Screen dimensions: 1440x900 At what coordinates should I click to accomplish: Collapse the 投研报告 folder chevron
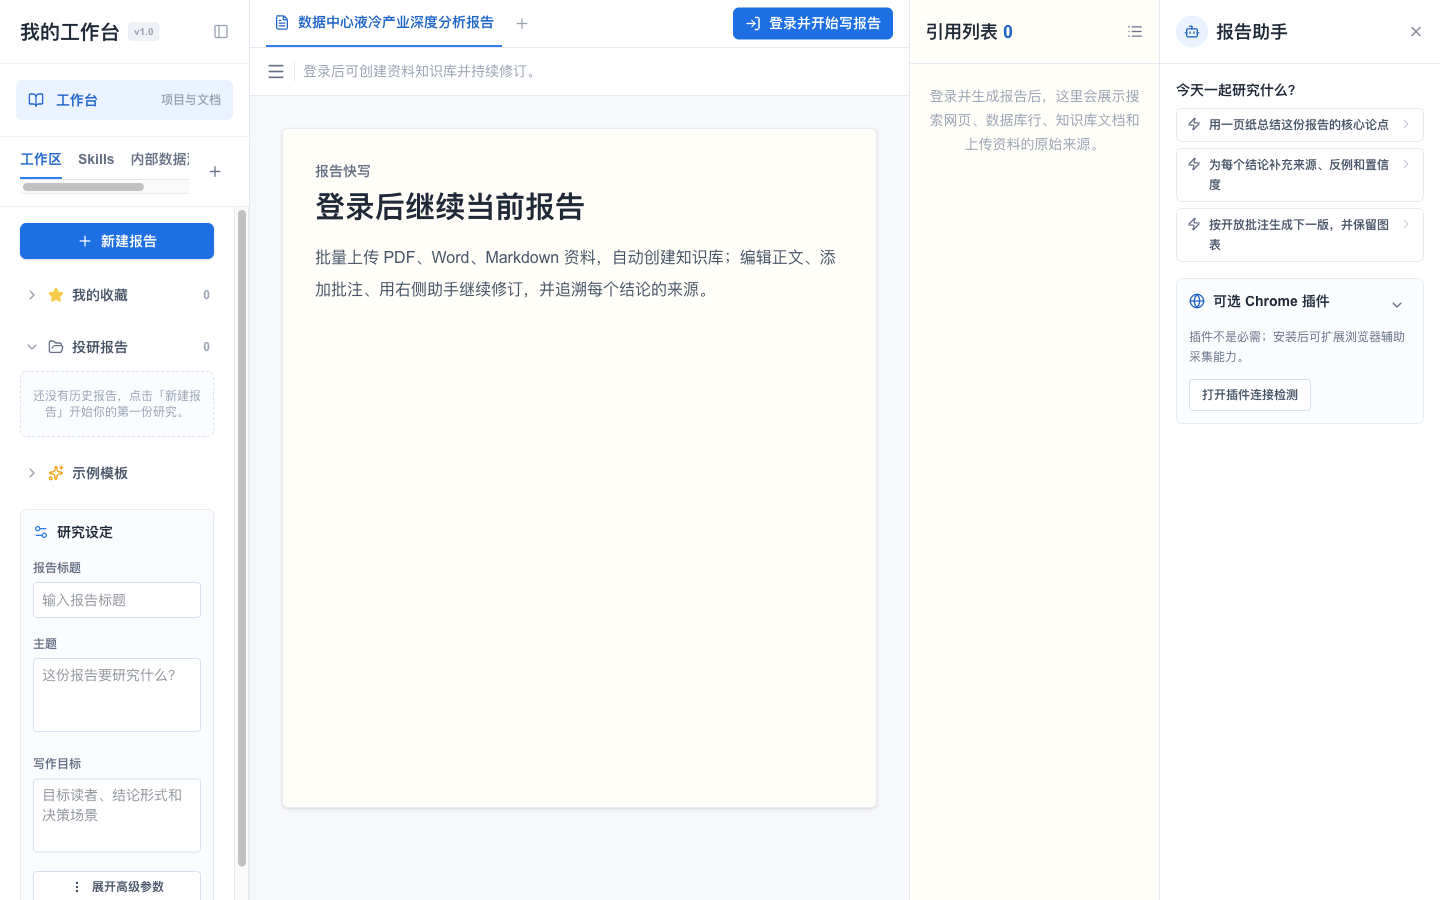click(32, 347)
